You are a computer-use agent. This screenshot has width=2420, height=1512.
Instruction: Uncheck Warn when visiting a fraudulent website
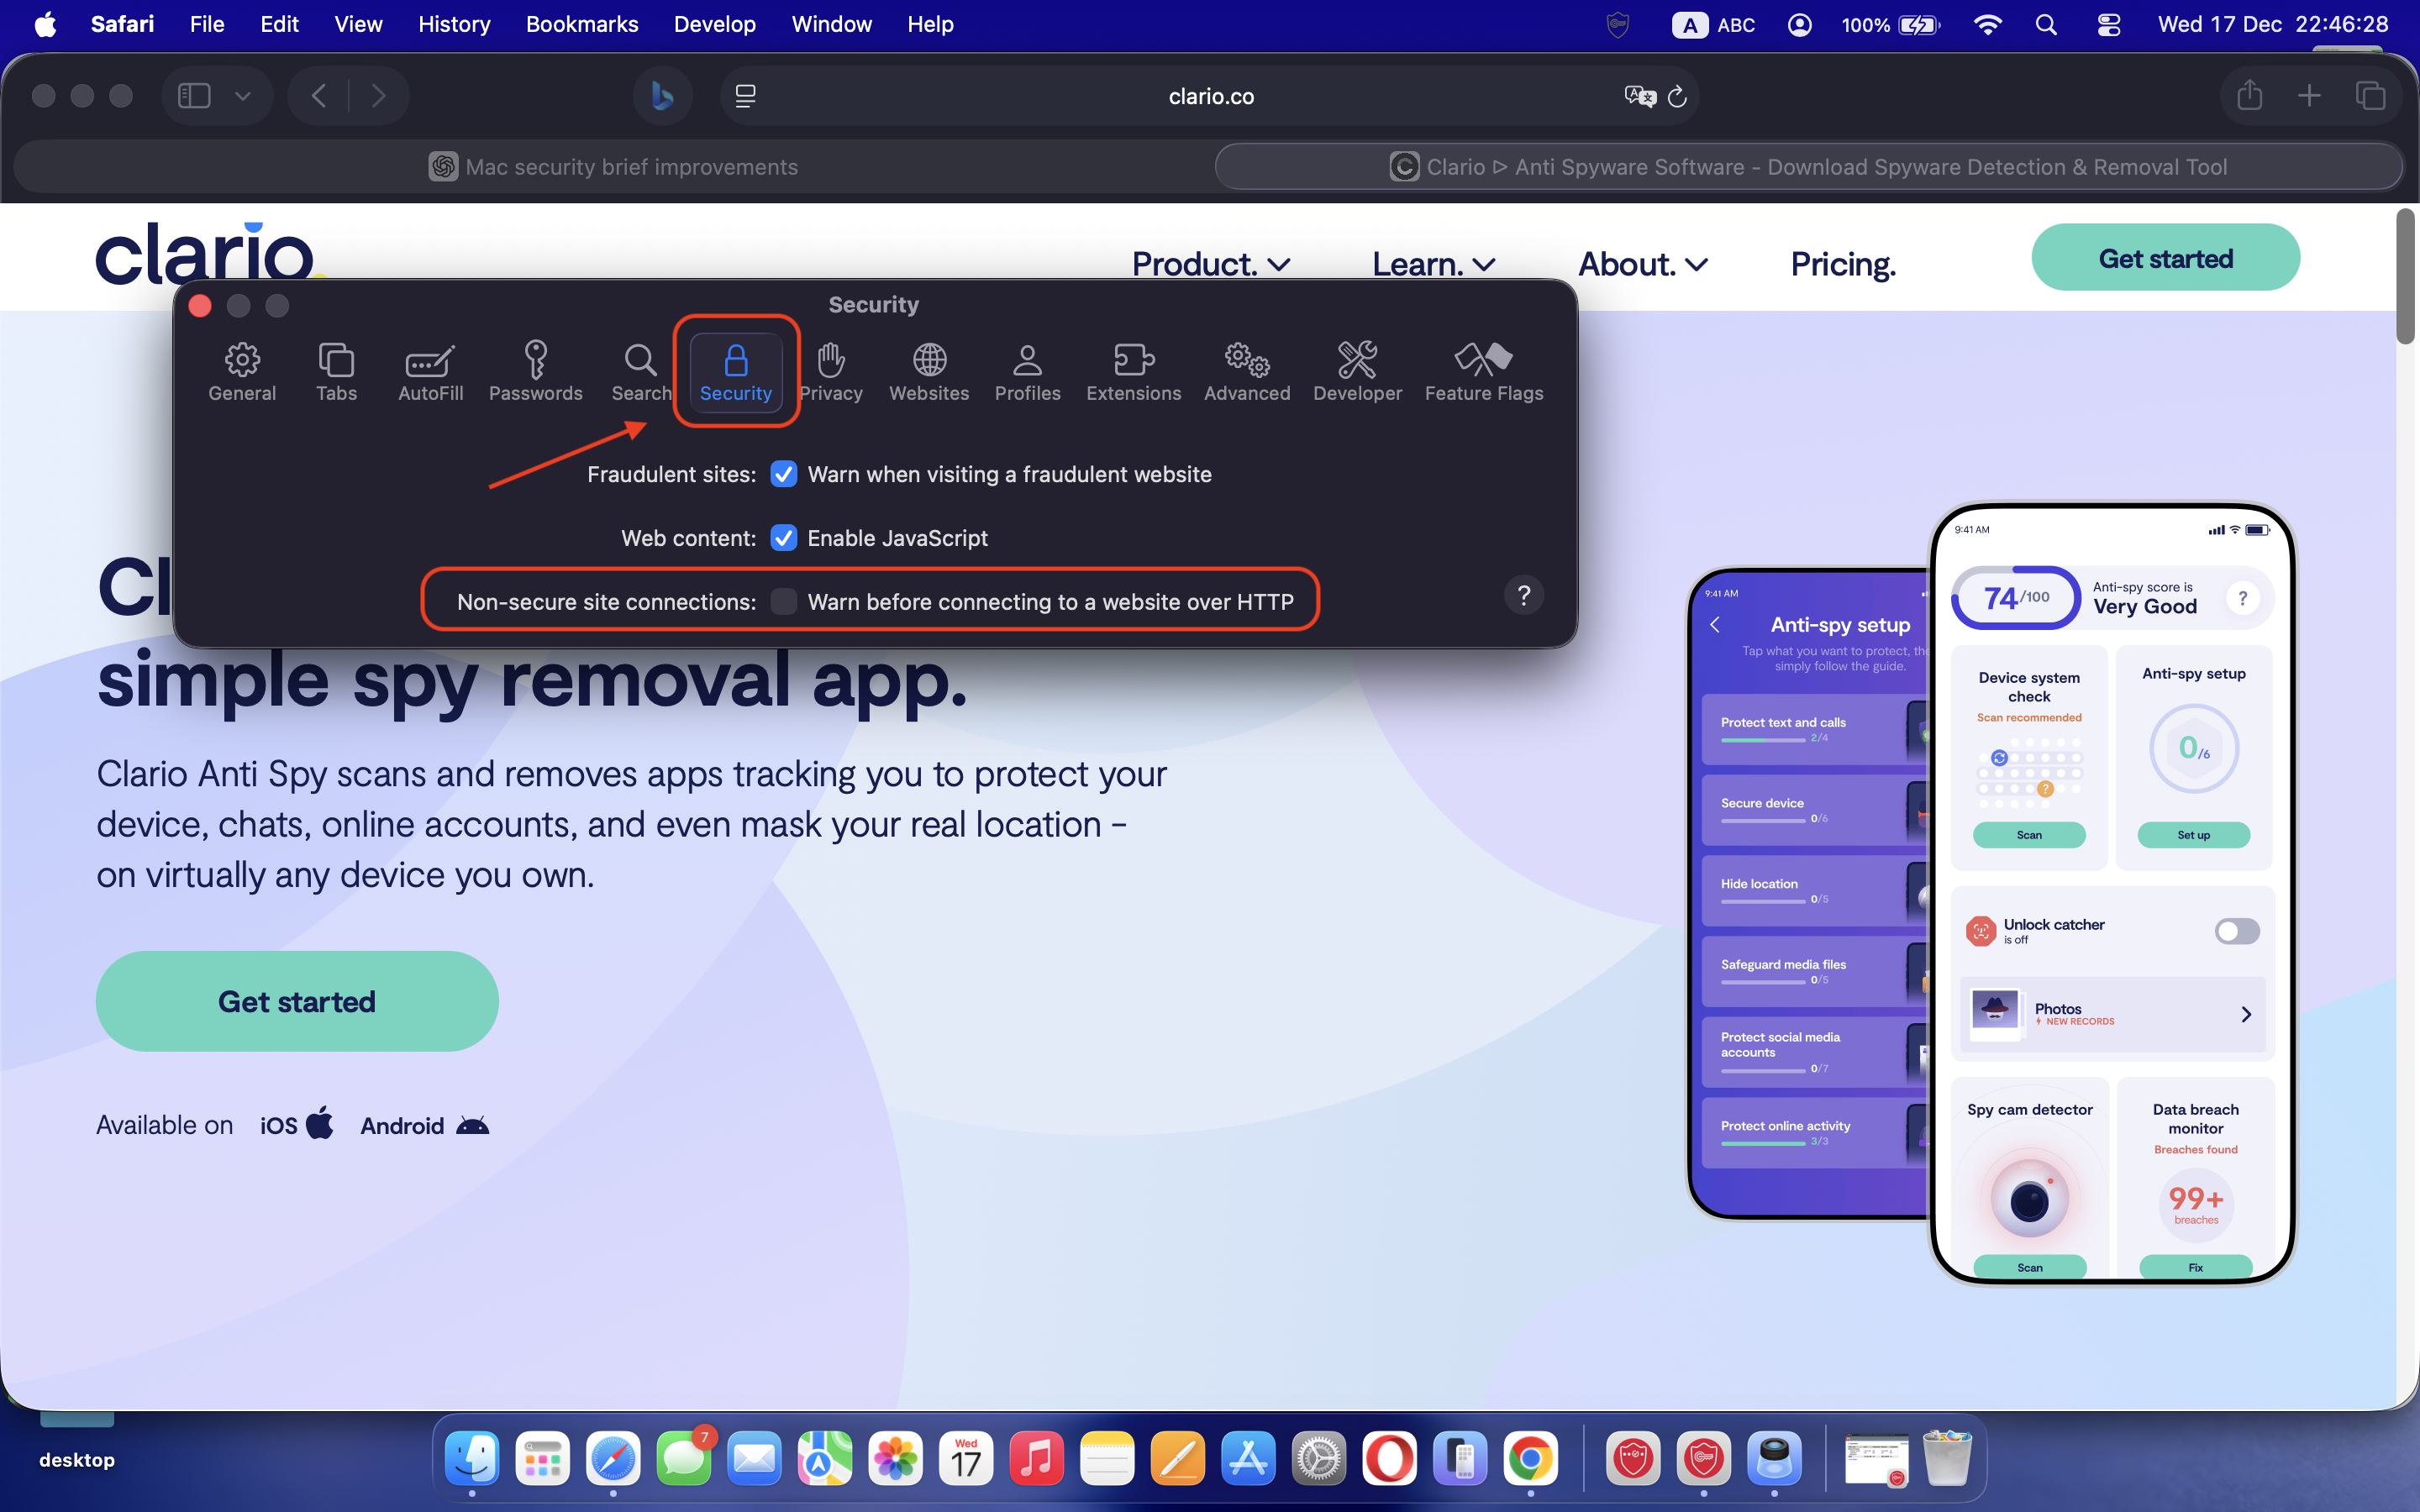(784, 475)
